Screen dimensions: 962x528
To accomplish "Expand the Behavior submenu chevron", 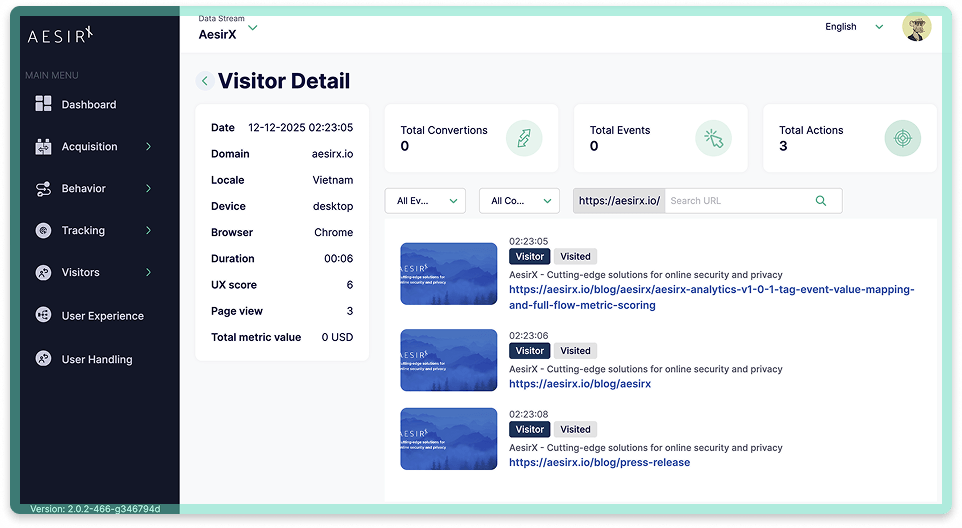I will coord(148,188).
